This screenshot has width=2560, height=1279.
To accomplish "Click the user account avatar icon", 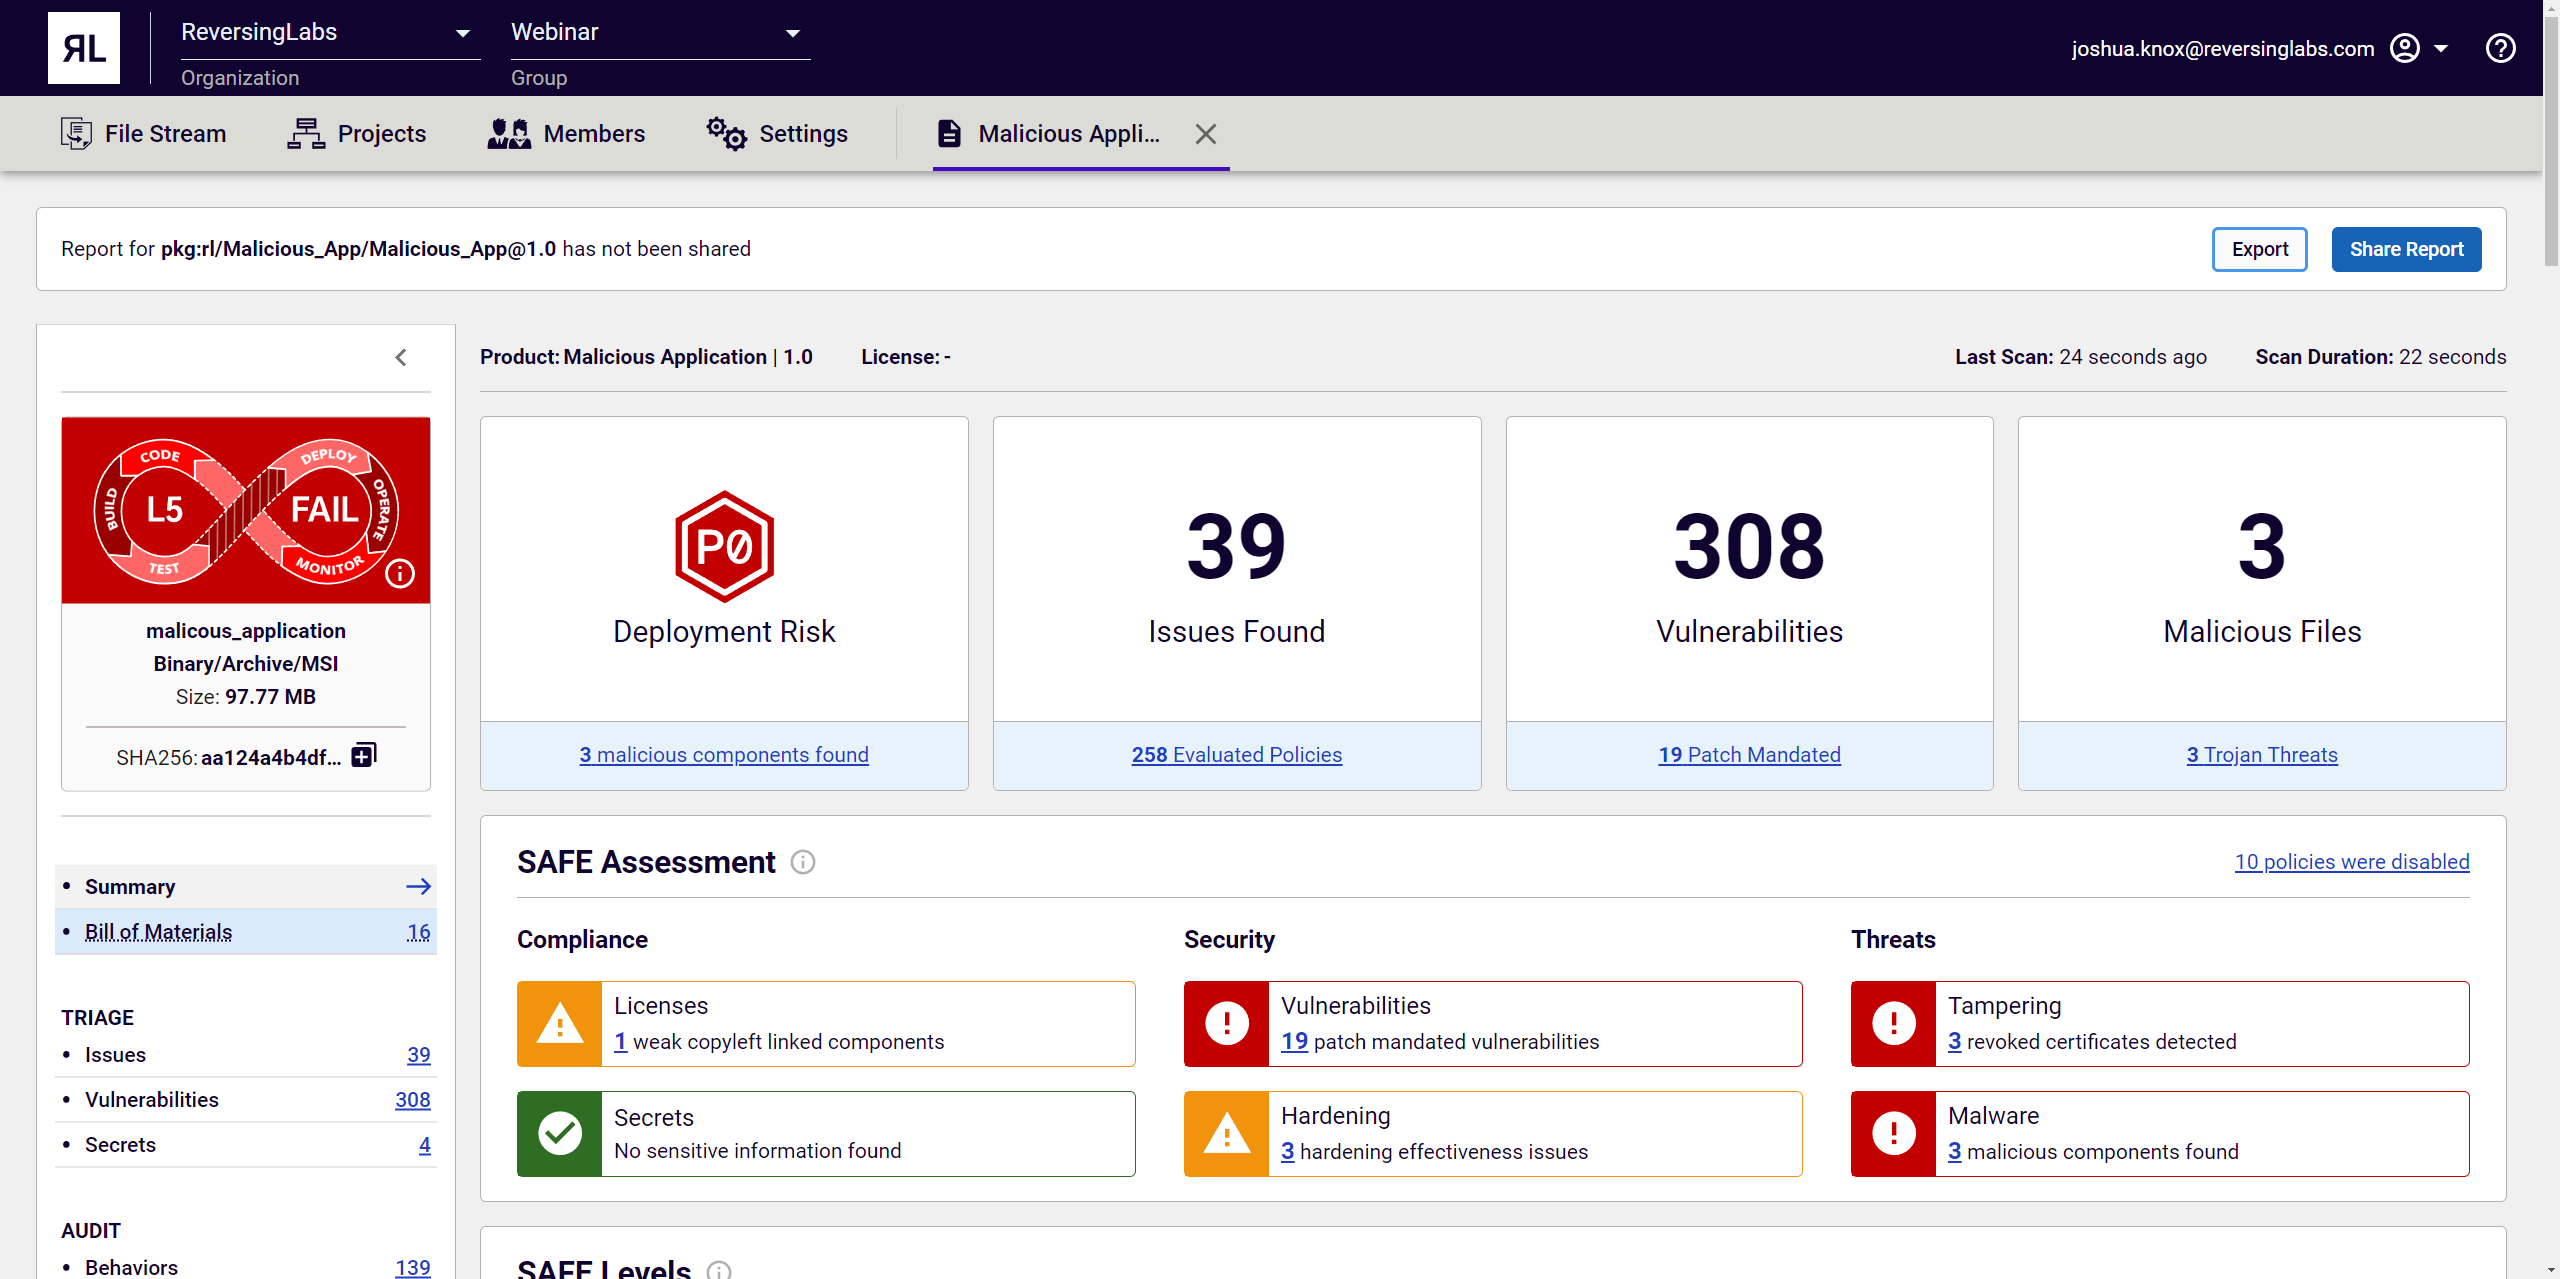I will (x=2404, y=48).
